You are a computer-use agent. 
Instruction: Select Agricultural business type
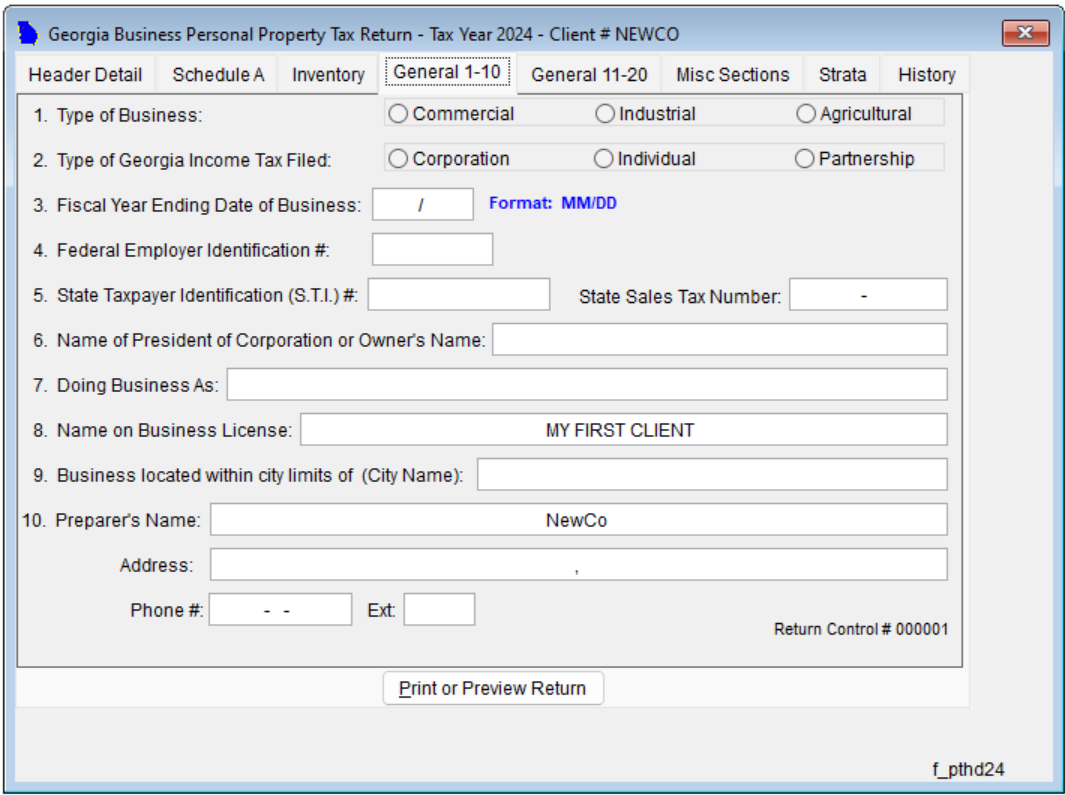(x=806, y=114)
